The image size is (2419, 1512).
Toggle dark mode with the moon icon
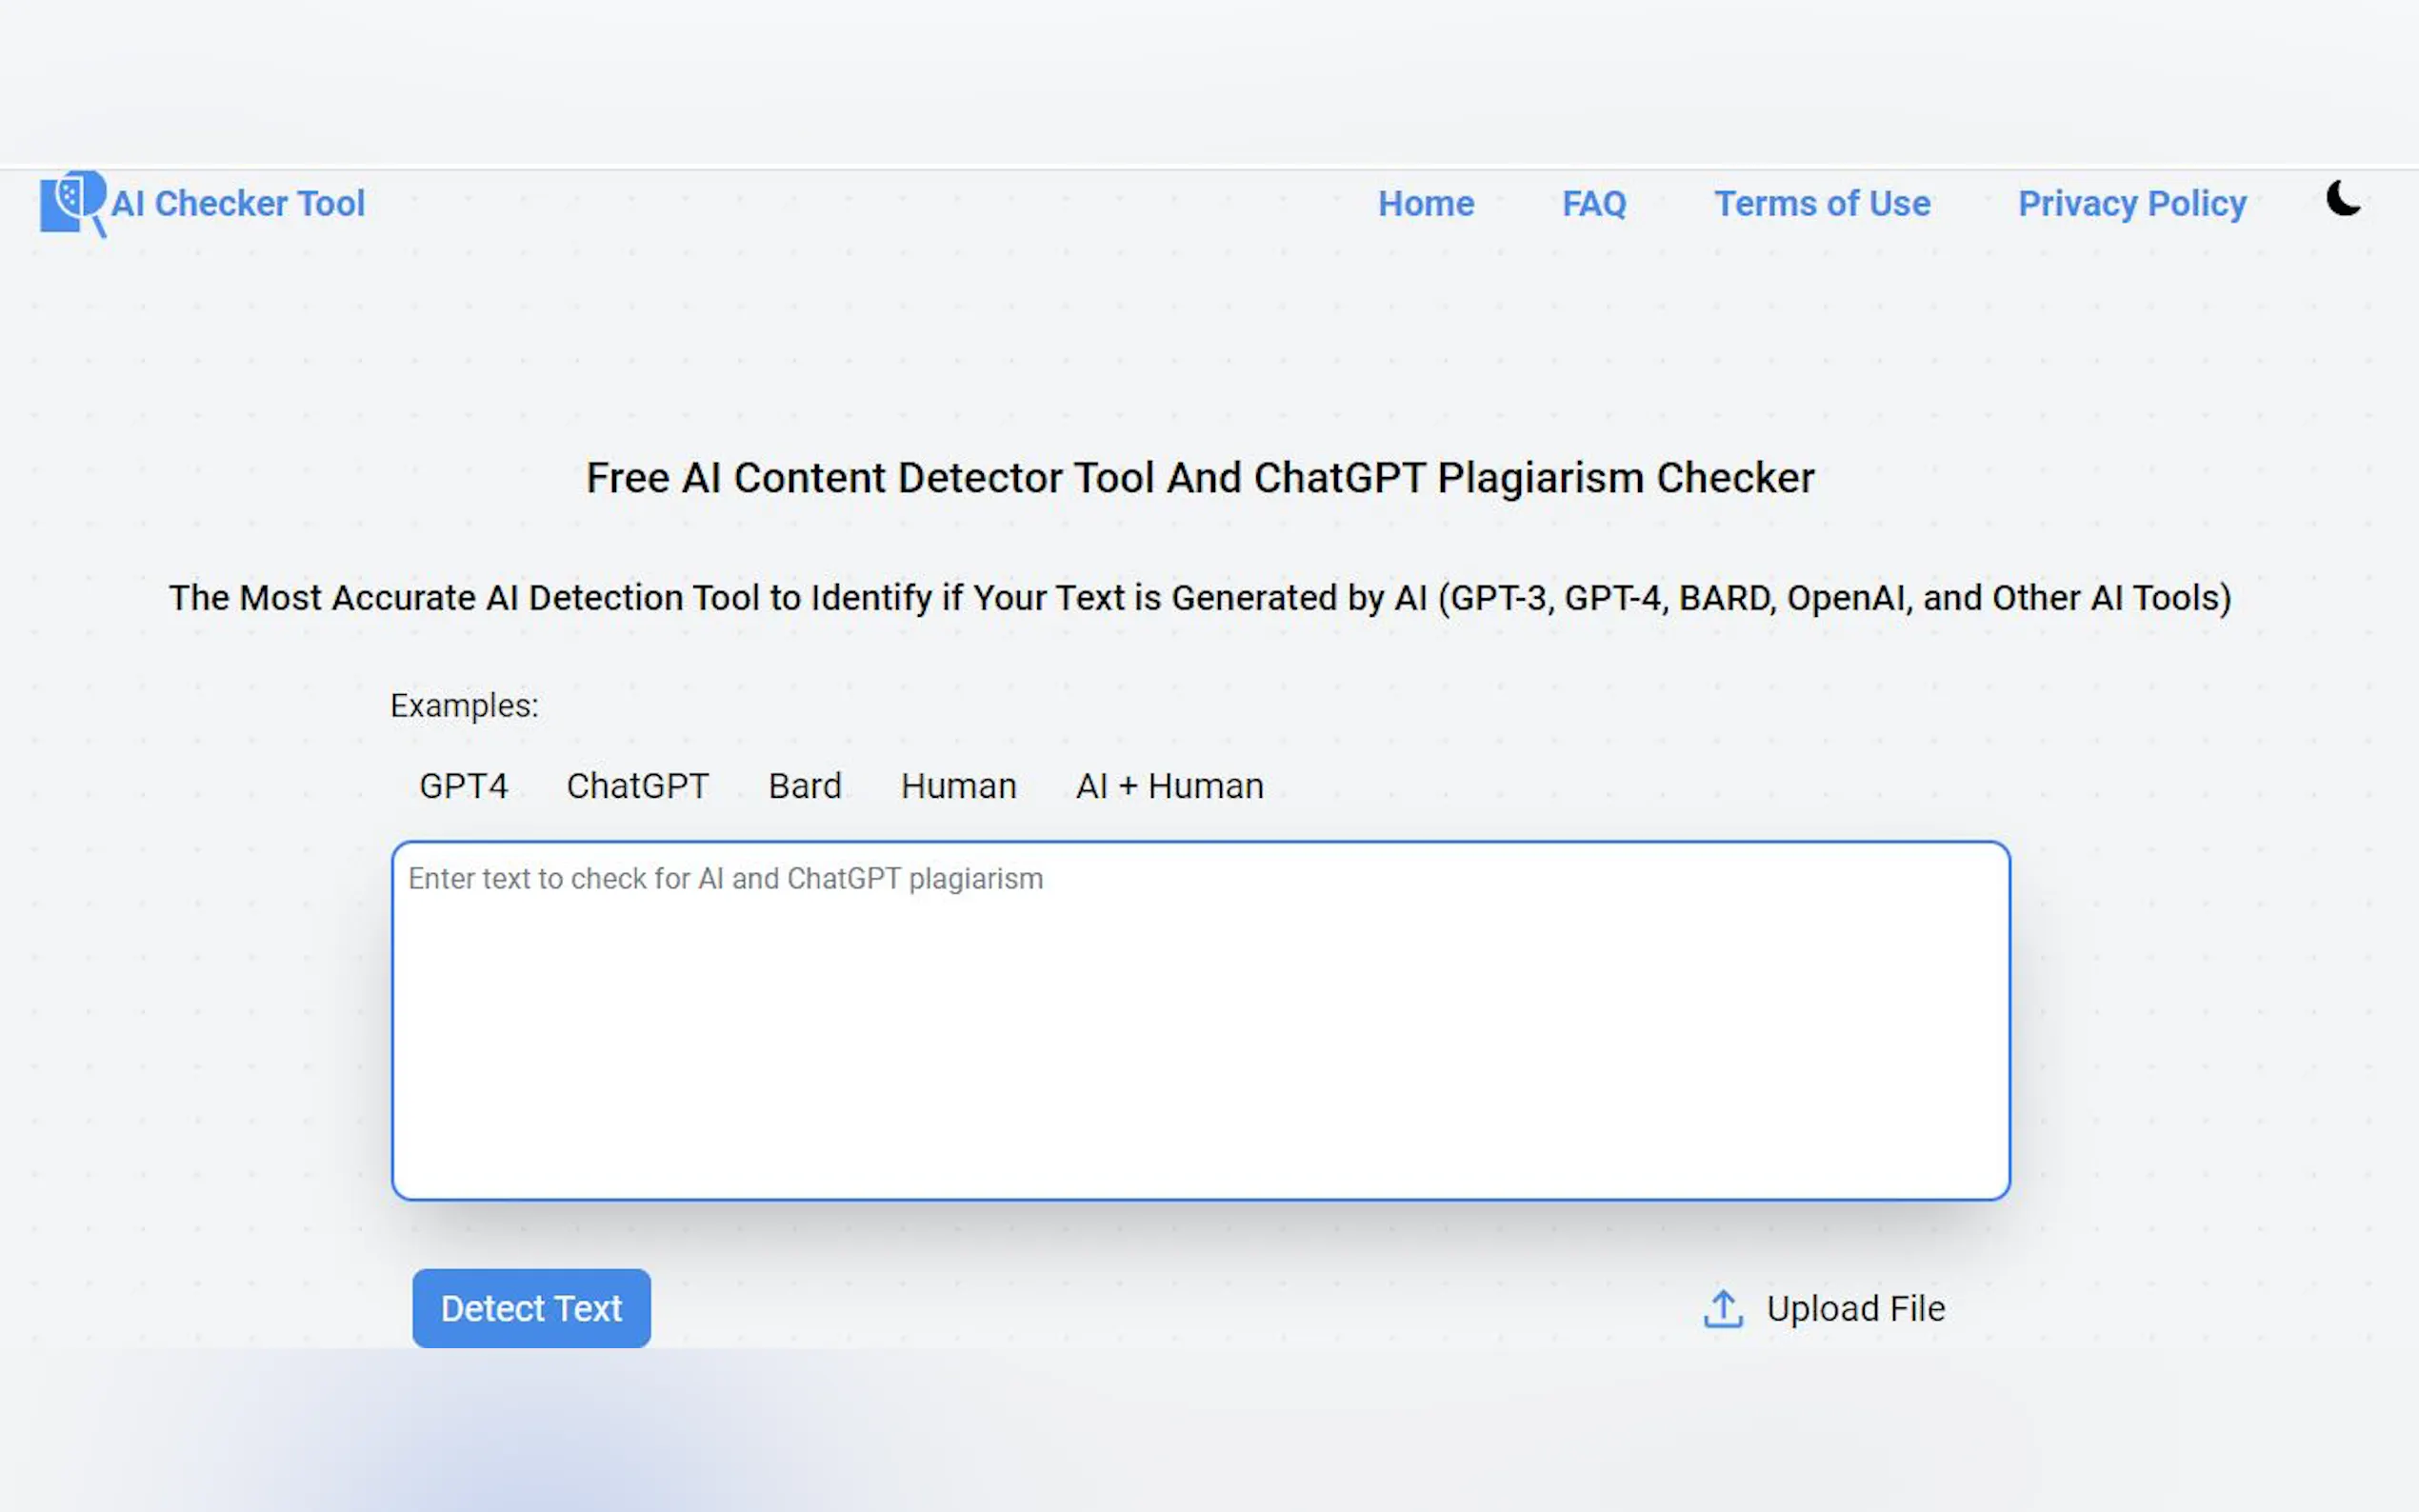(2342, 199)
